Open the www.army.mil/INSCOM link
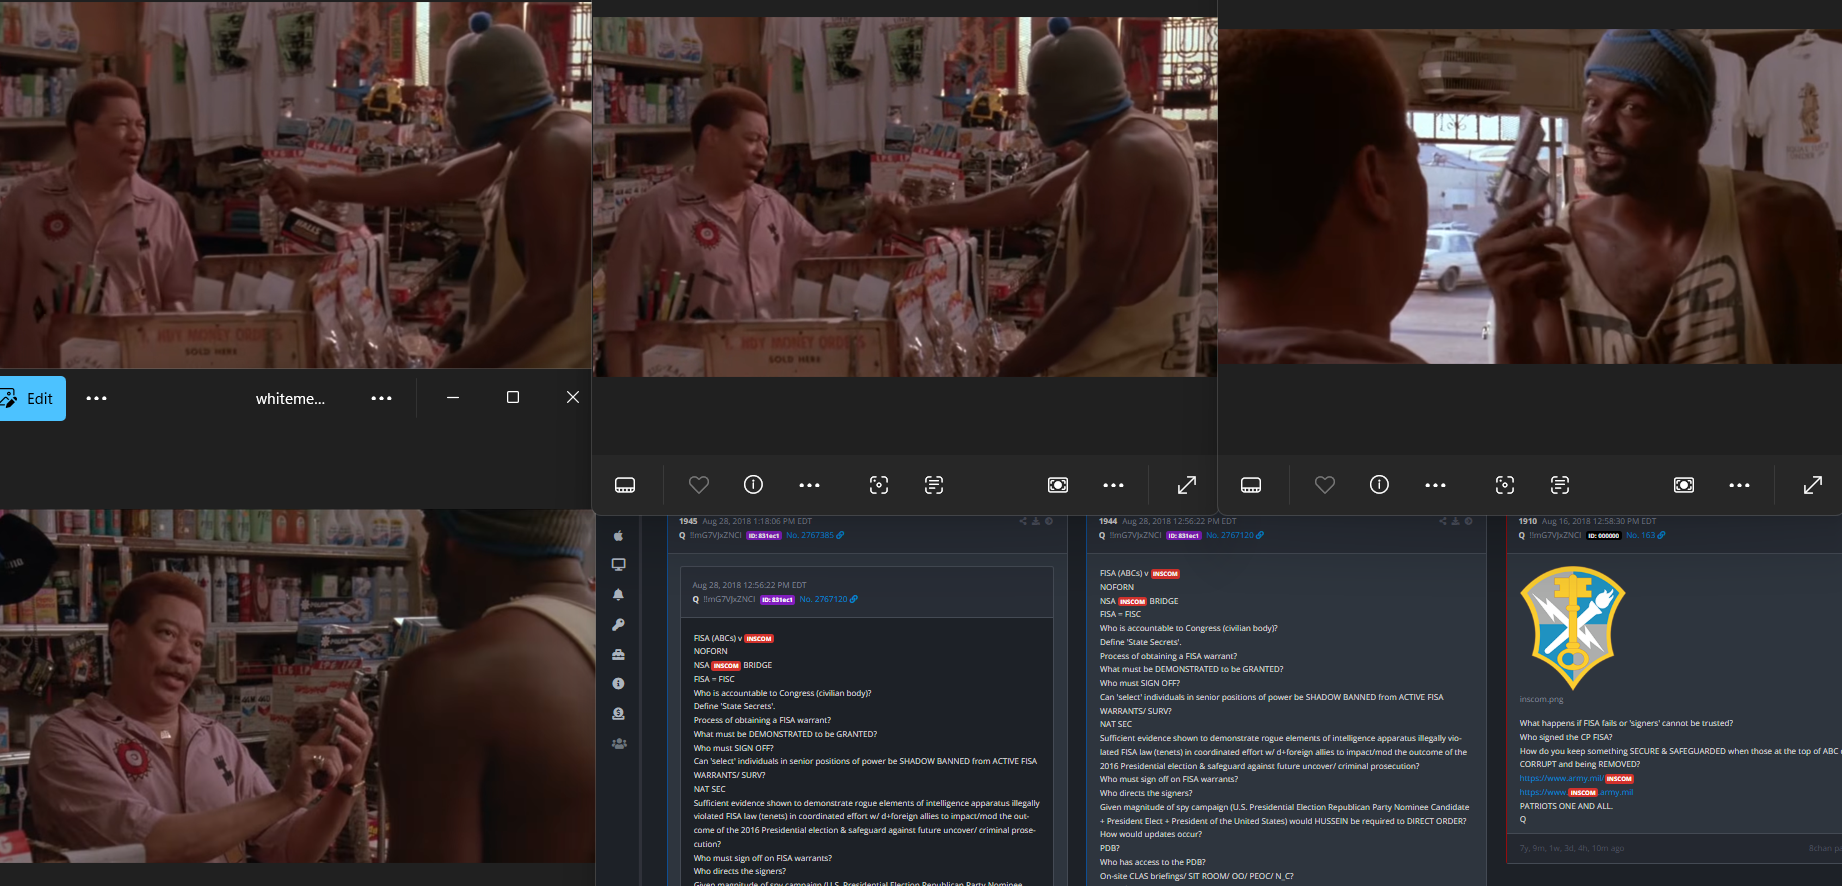 (1576, 778)
